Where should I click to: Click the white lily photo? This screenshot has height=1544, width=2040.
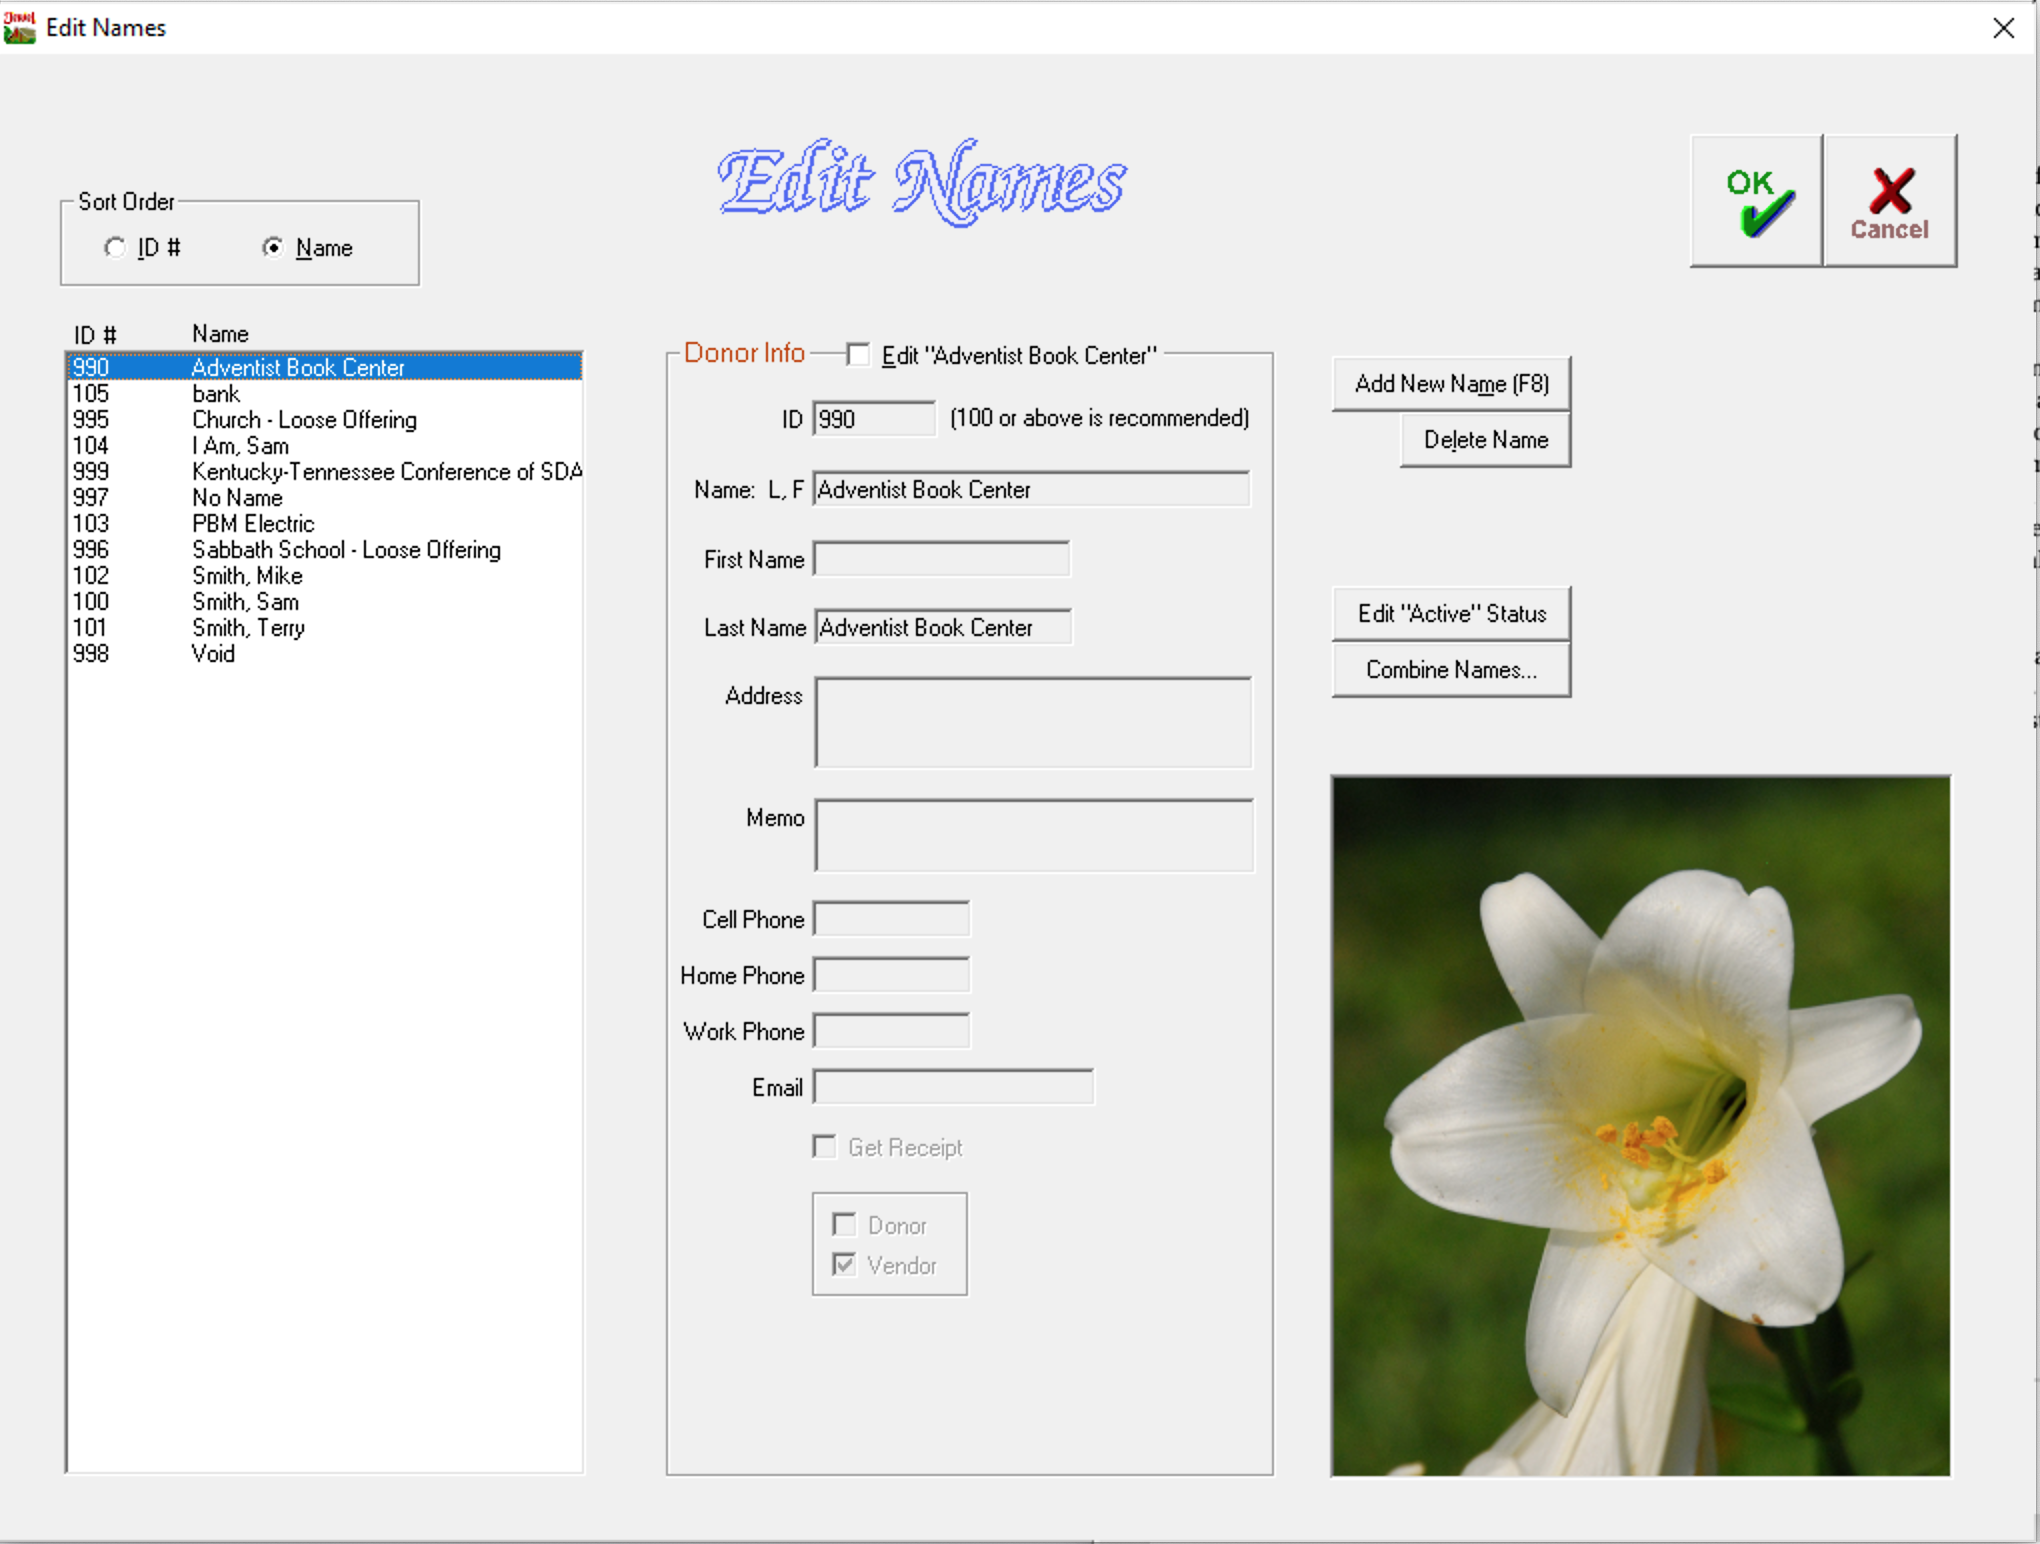(x=1640, y=1125)
